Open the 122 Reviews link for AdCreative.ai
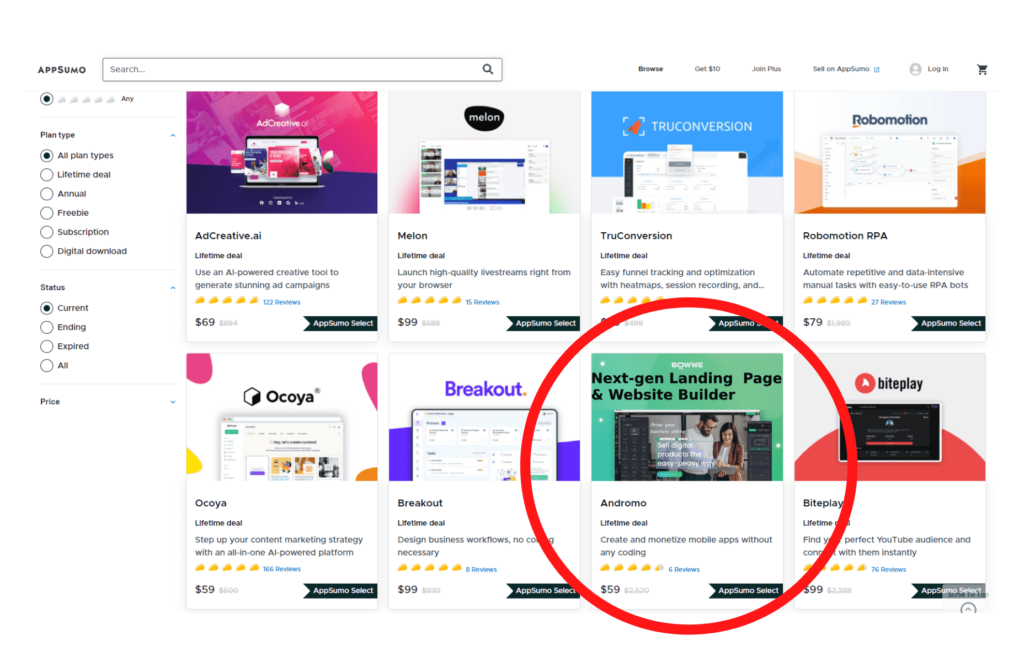Image resolution: width=1024 pixels, height=662 pixels. coord(281,302)
